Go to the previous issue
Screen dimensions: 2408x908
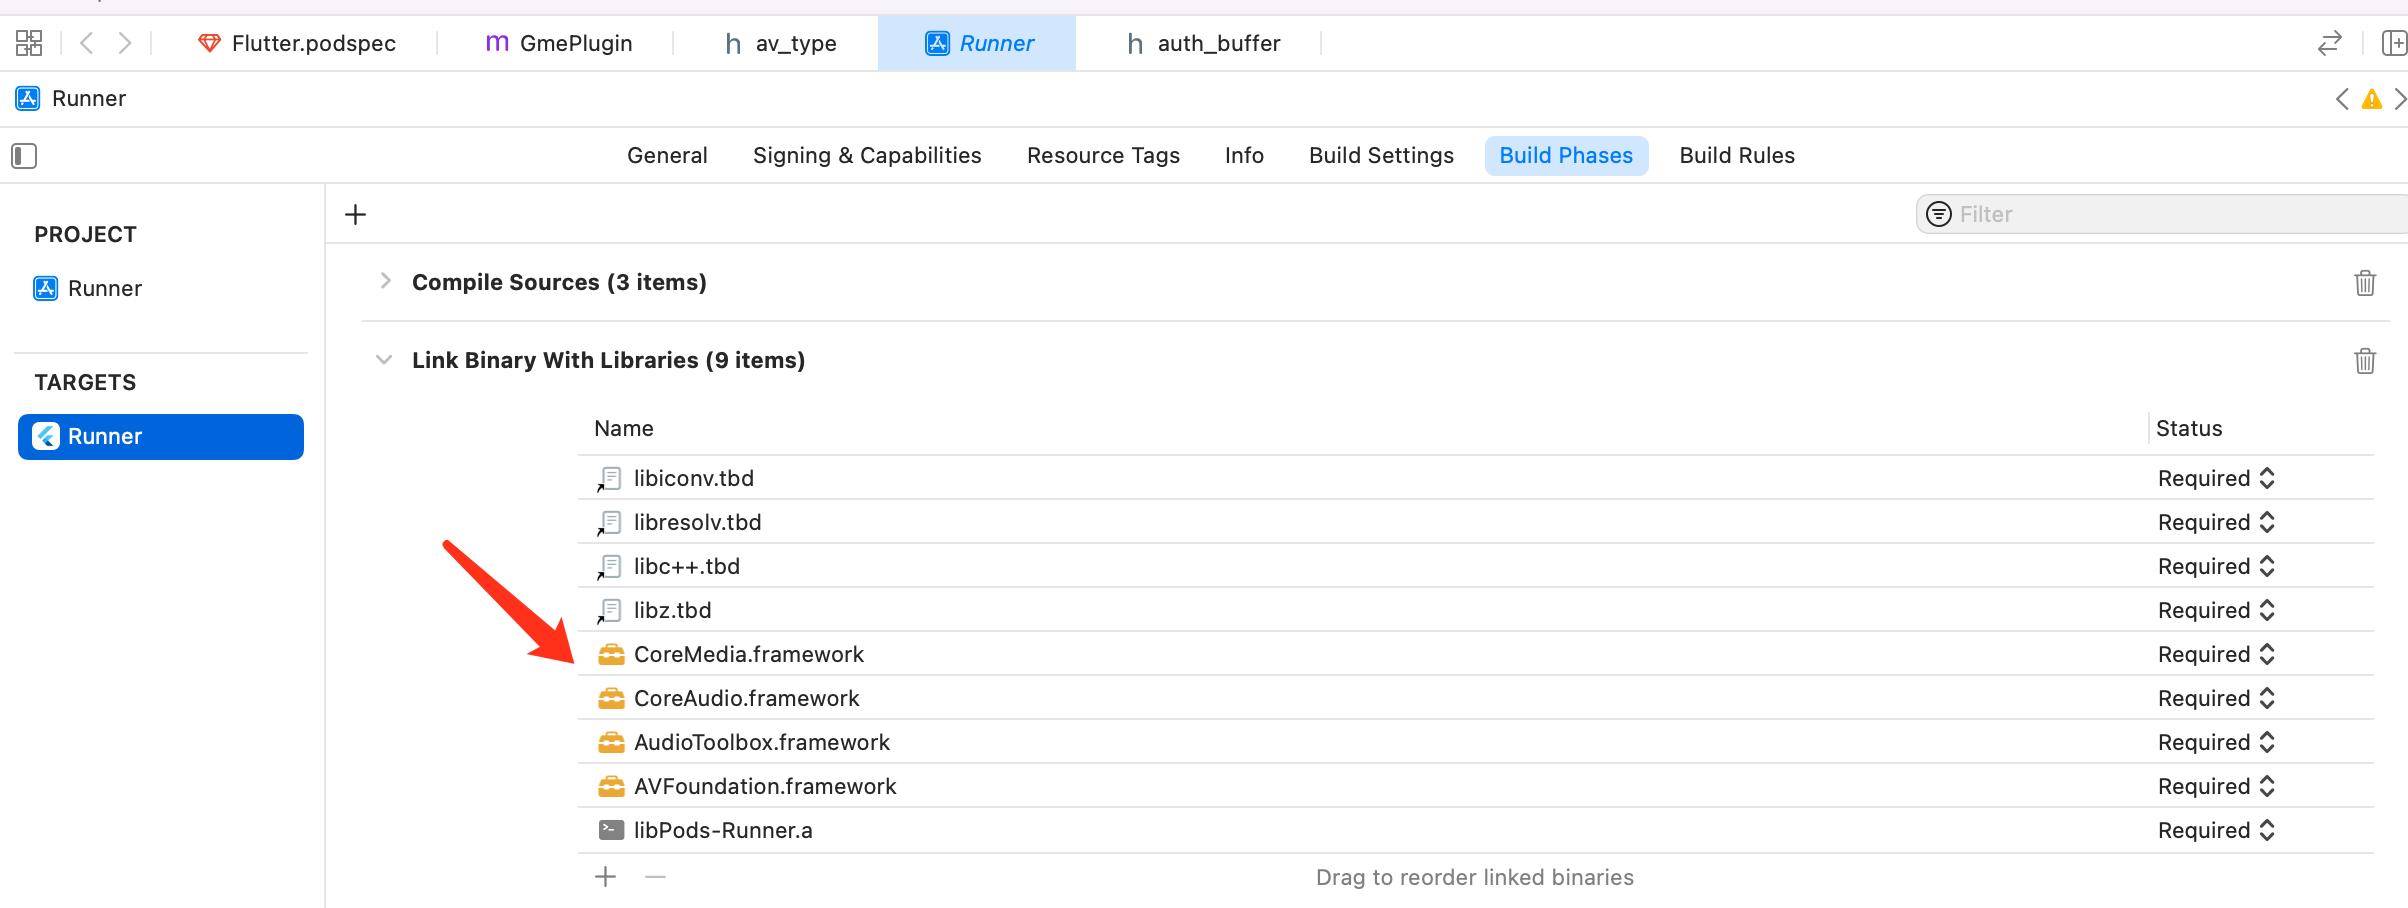[x=2343, y=98]
